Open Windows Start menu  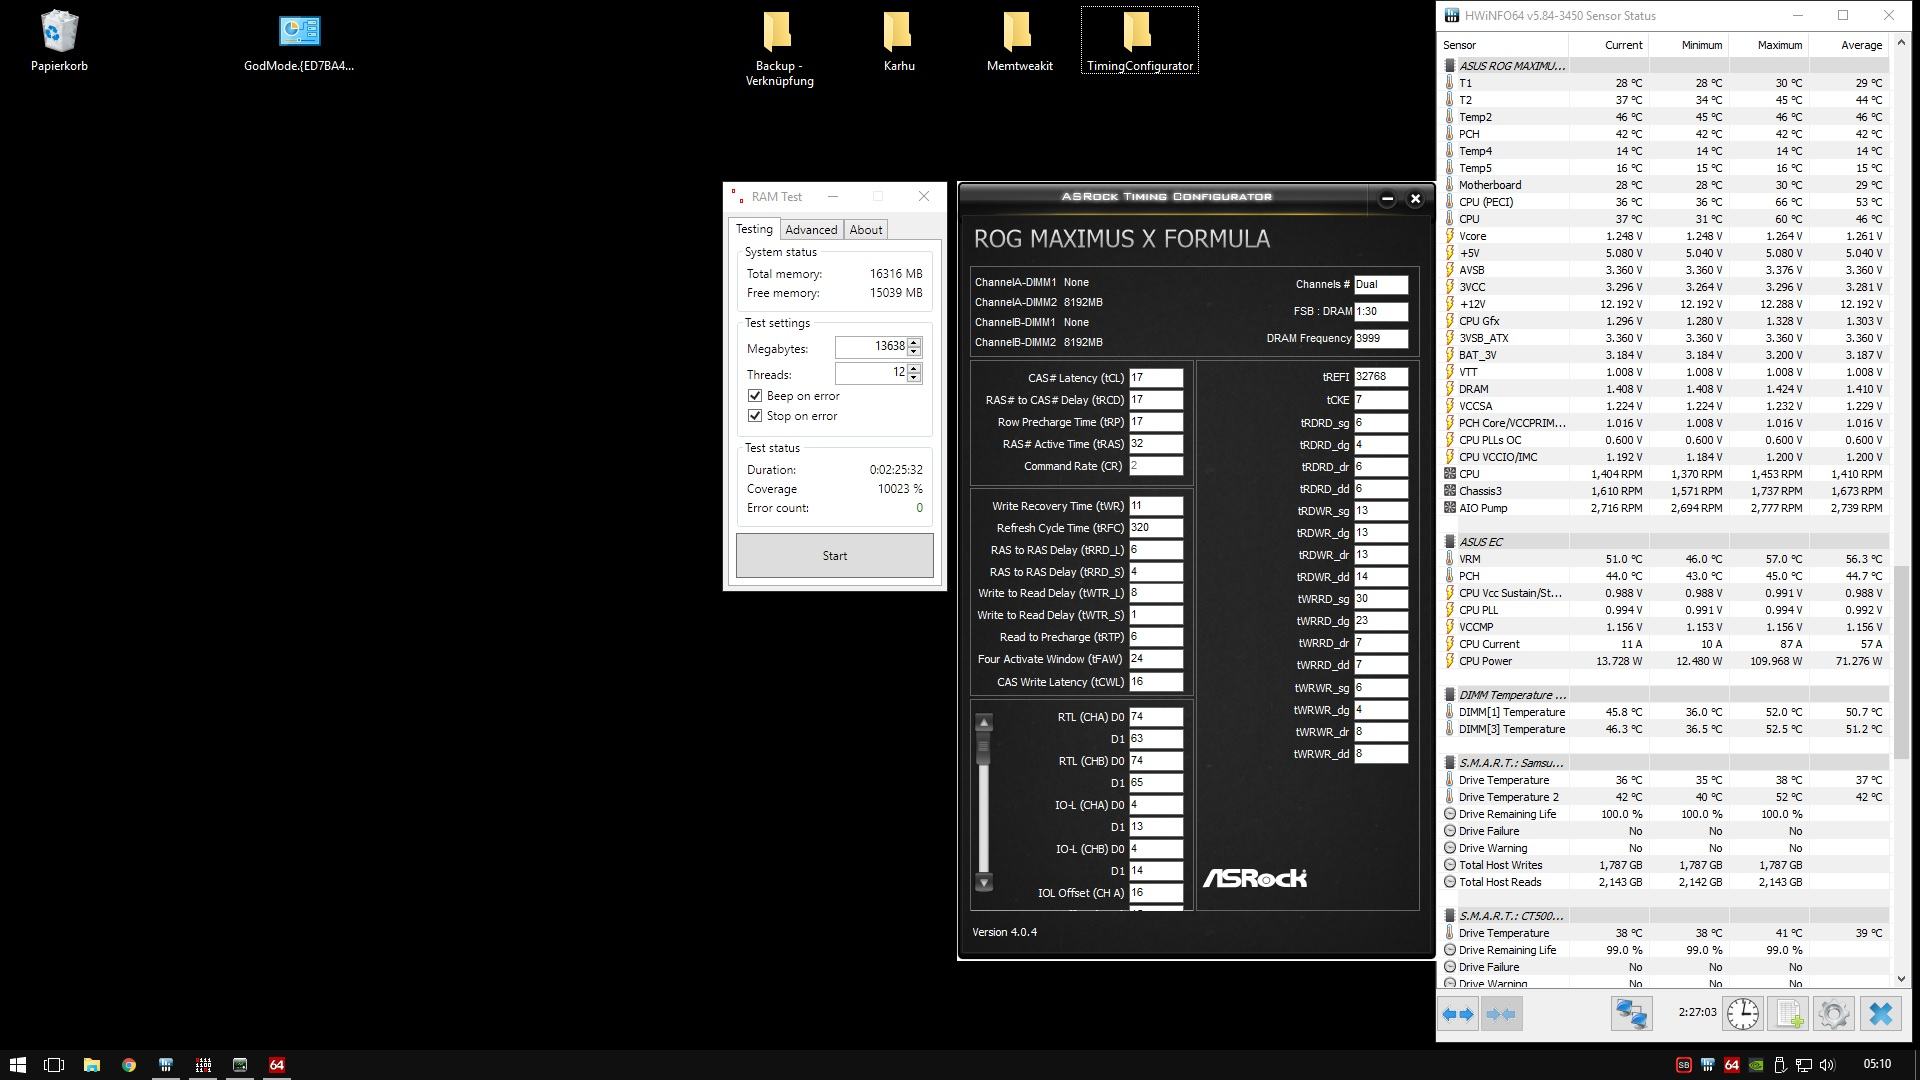pos(17,1065)
